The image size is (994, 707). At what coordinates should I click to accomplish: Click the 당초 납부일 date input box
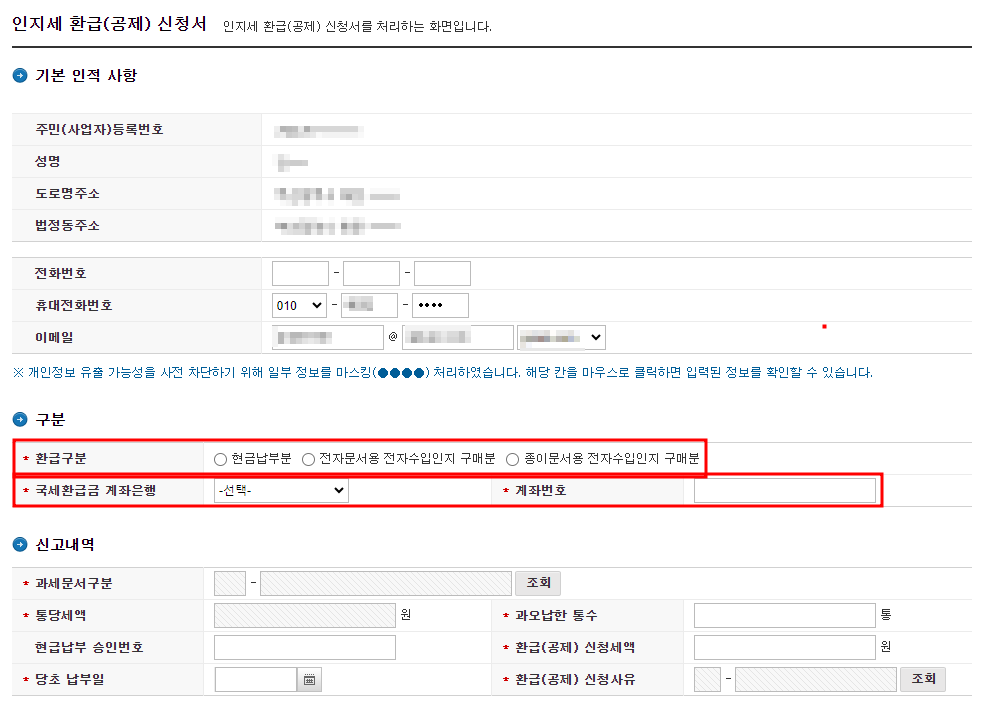coord(255,679)
